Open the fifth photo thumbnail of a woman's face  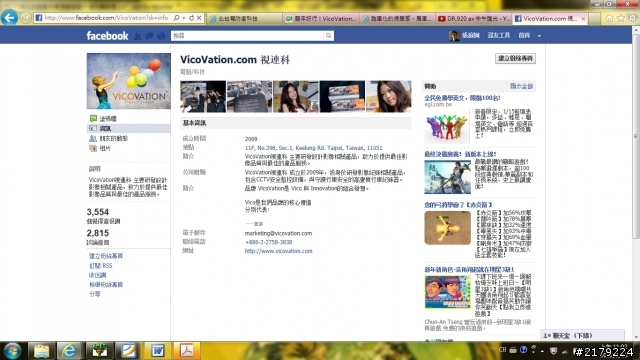tap(389, 96)
